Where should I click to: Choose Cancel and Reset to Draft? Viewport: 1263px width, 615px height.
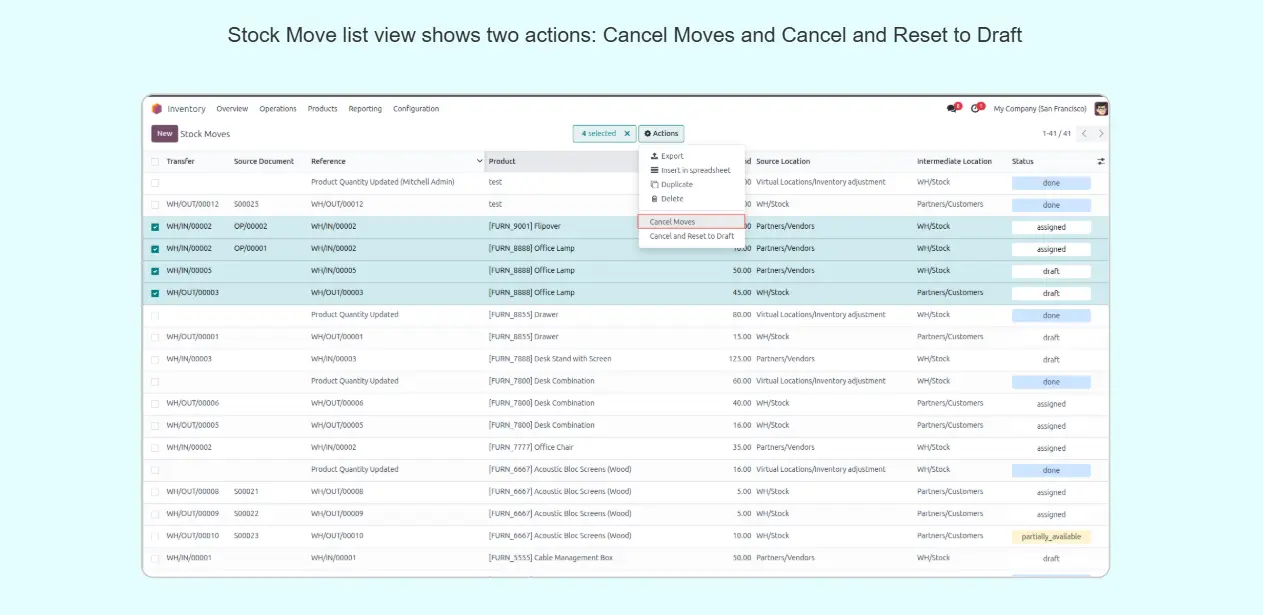(x=691, y=236)
